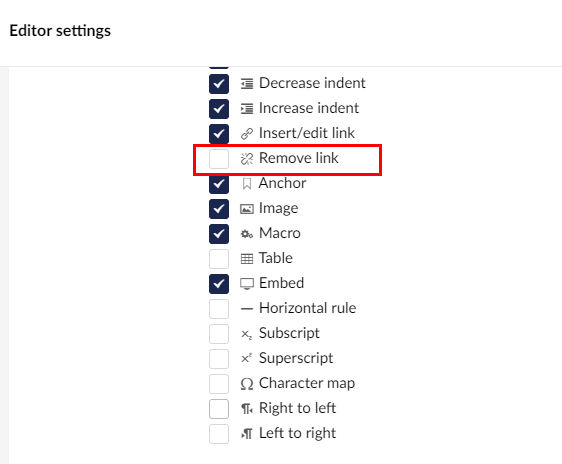The width and height of the screenshot is (562, 464).
Task: Click the Table grid icon
Action: [x=247, y=259]
